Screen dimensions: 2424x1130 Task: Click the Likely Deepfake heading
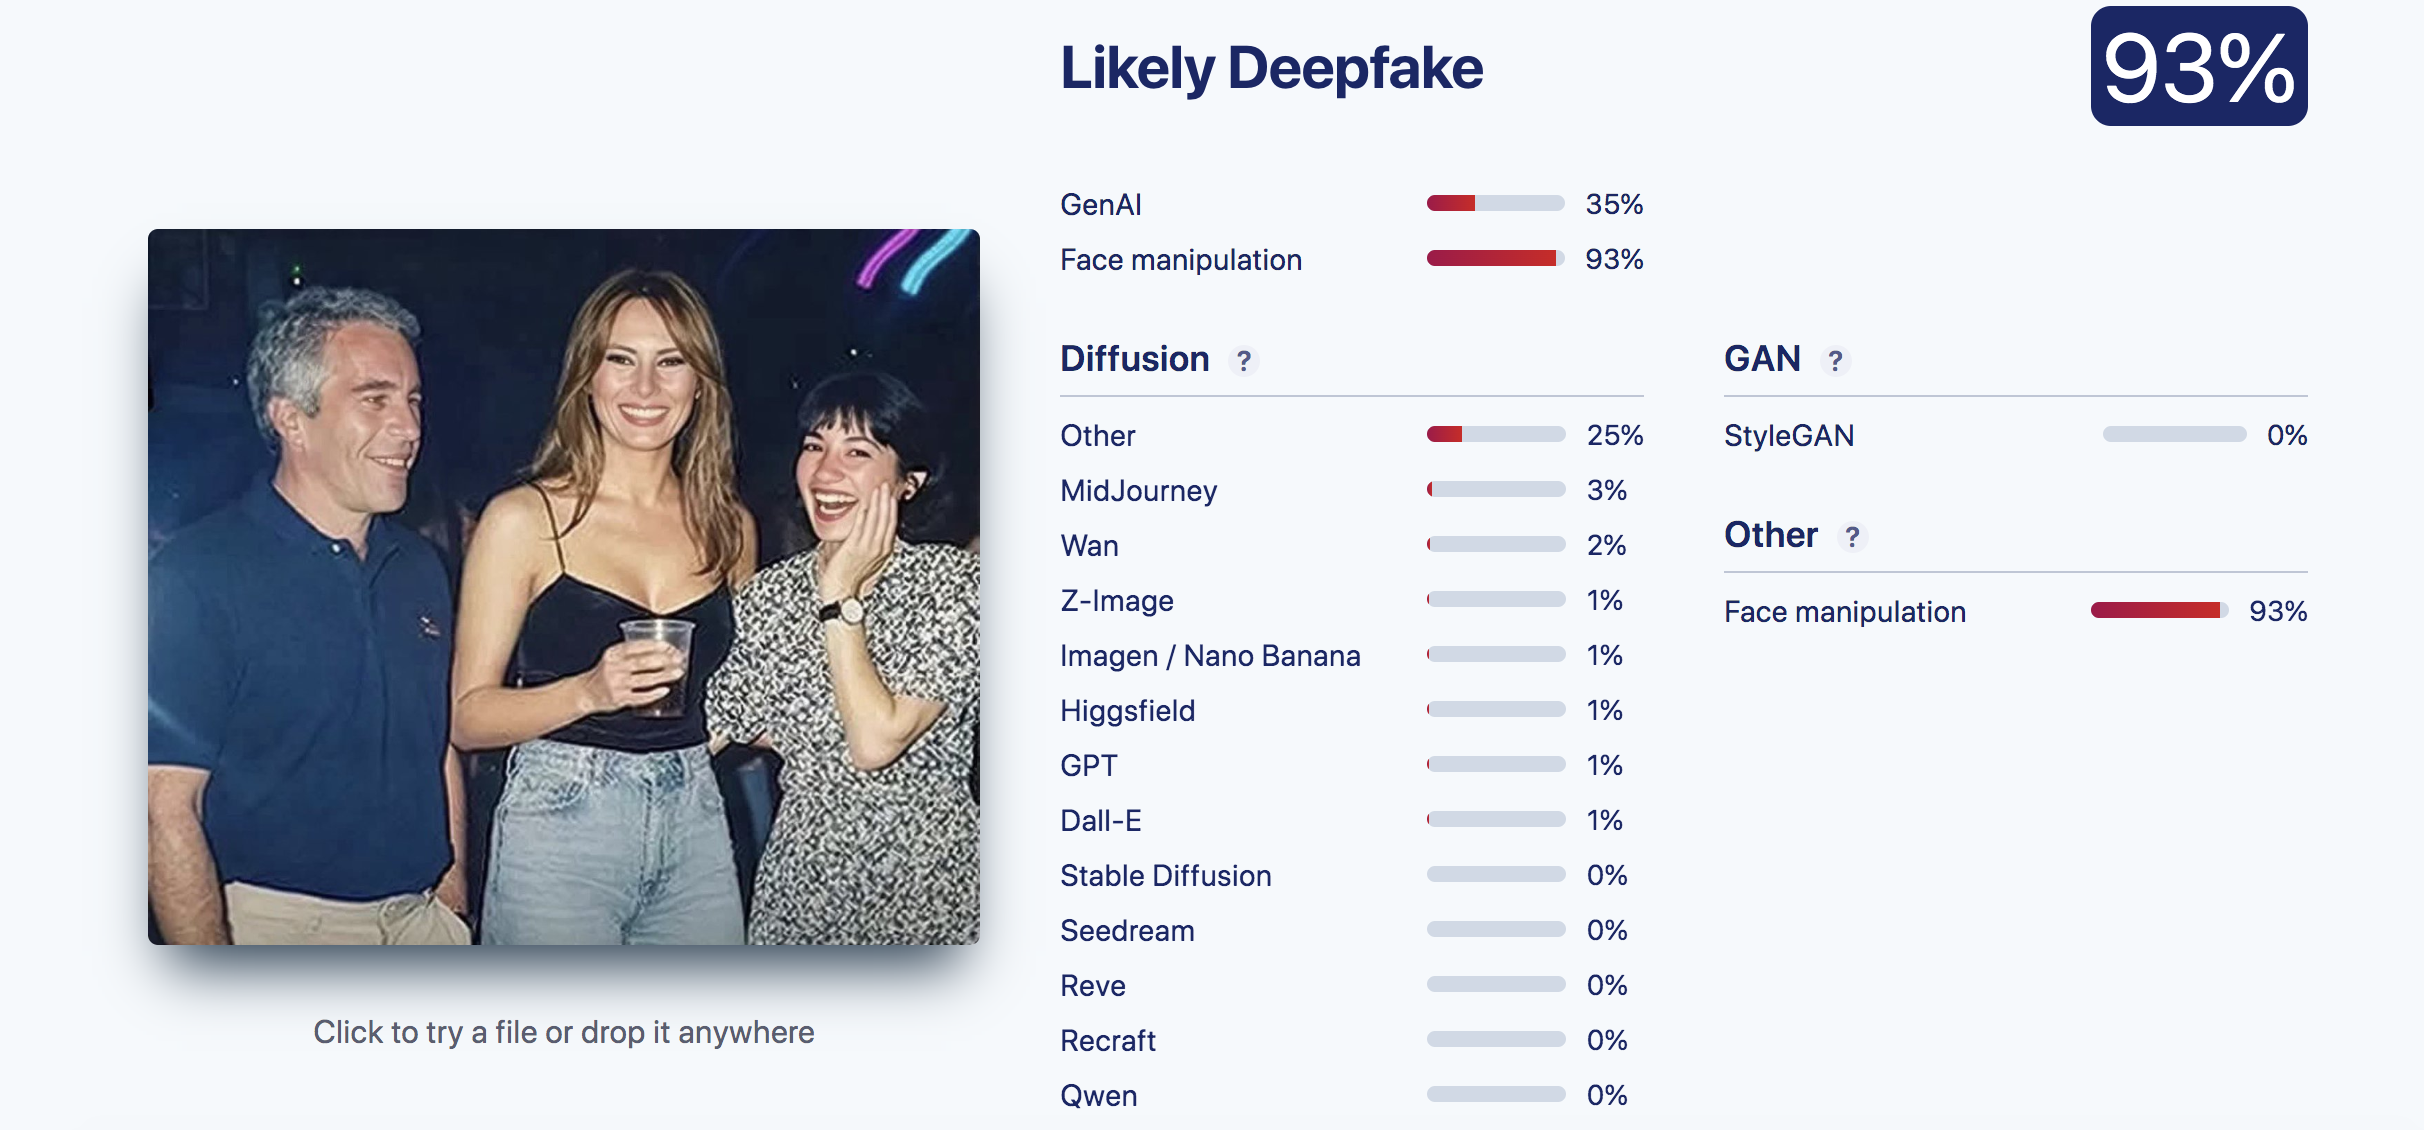coord(1271,68)
